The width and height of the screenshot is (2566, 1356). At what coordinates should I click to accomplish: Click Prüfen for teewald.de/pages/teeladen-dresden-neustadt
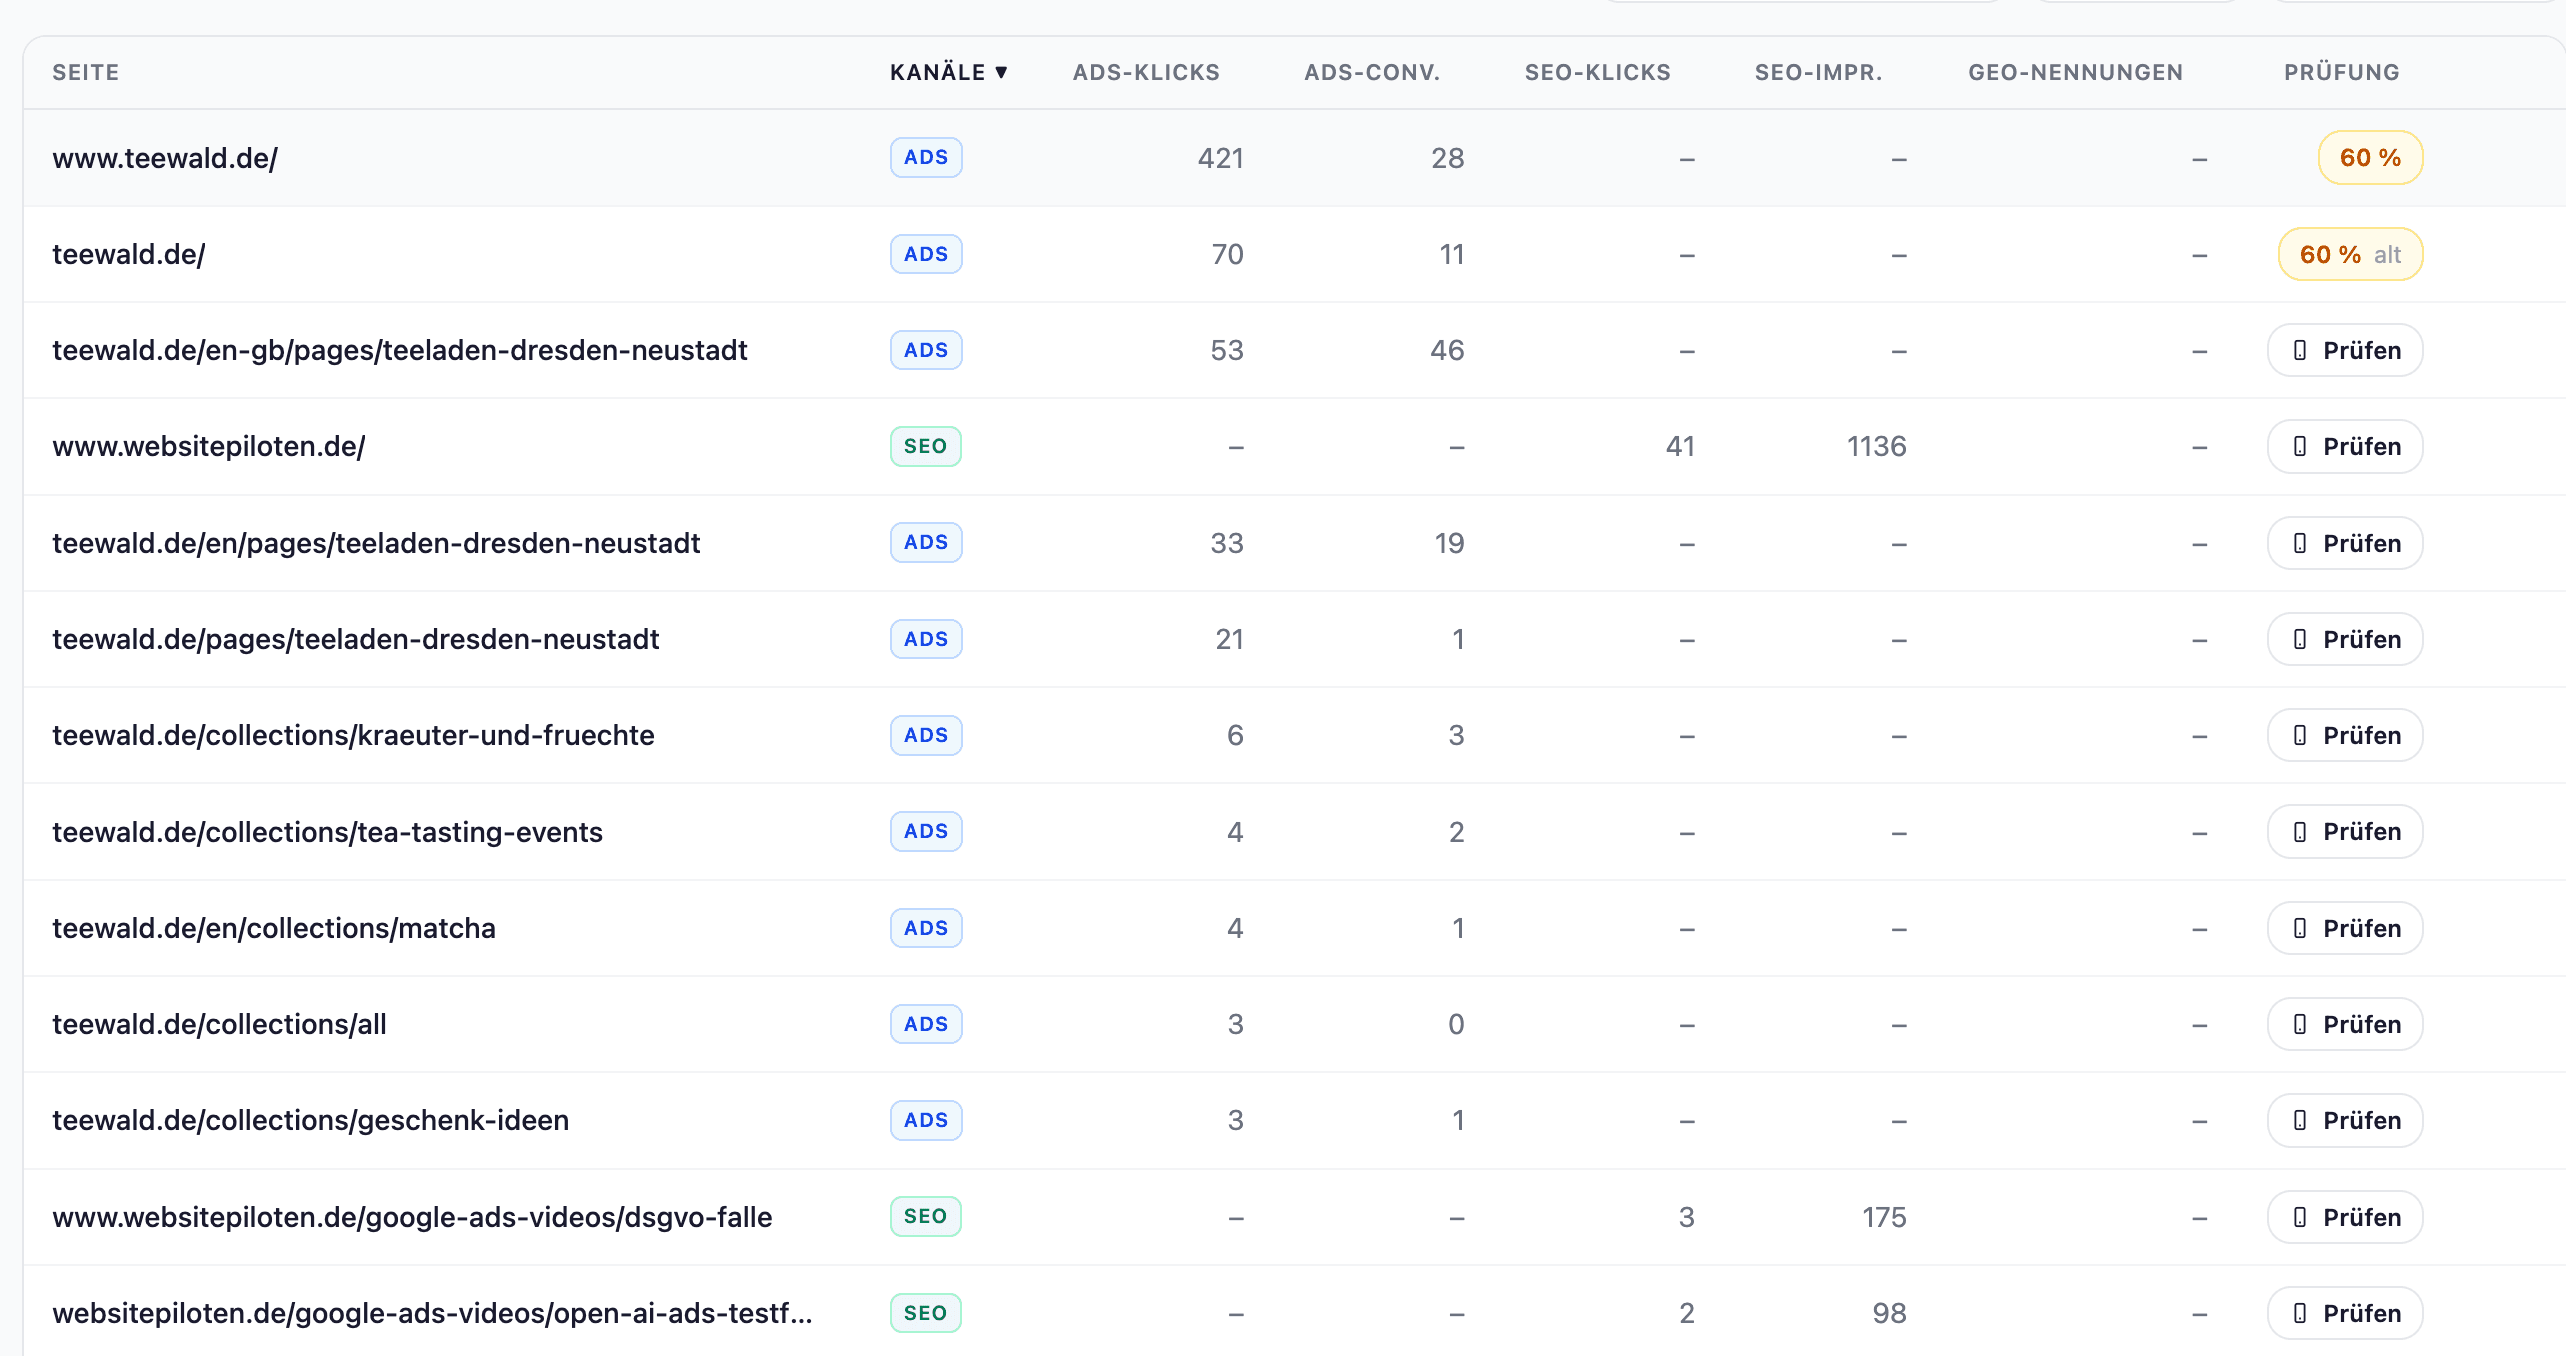(x=2345, y=639)
